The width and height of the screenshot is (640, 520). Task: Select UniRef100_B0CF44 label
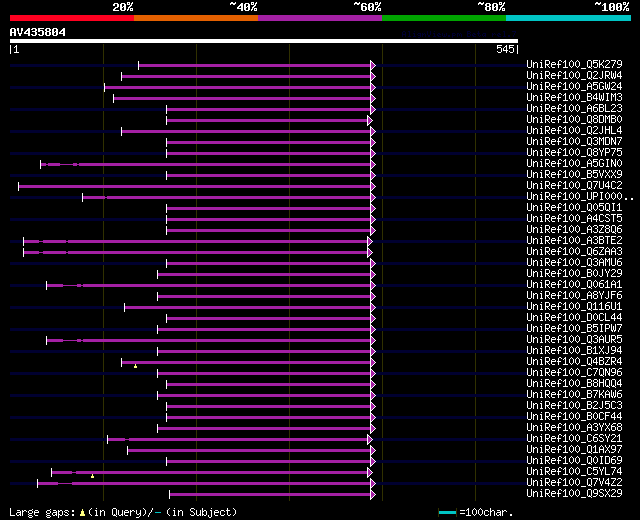[x=574, y=417]
